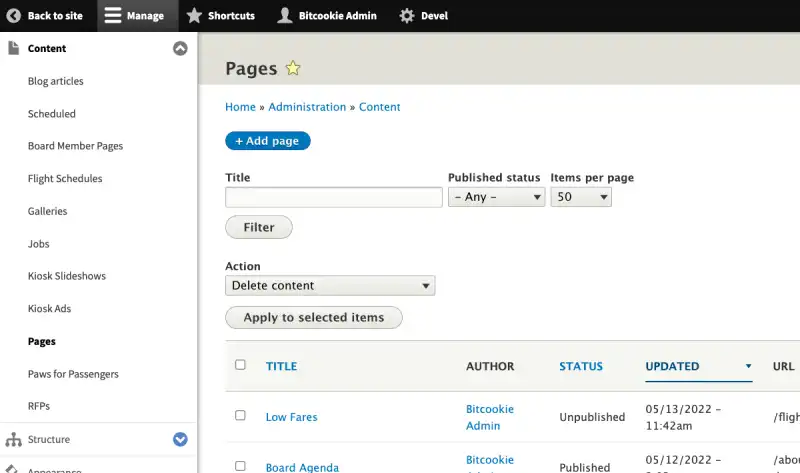Click Apply to selected items button

(314, 317)
